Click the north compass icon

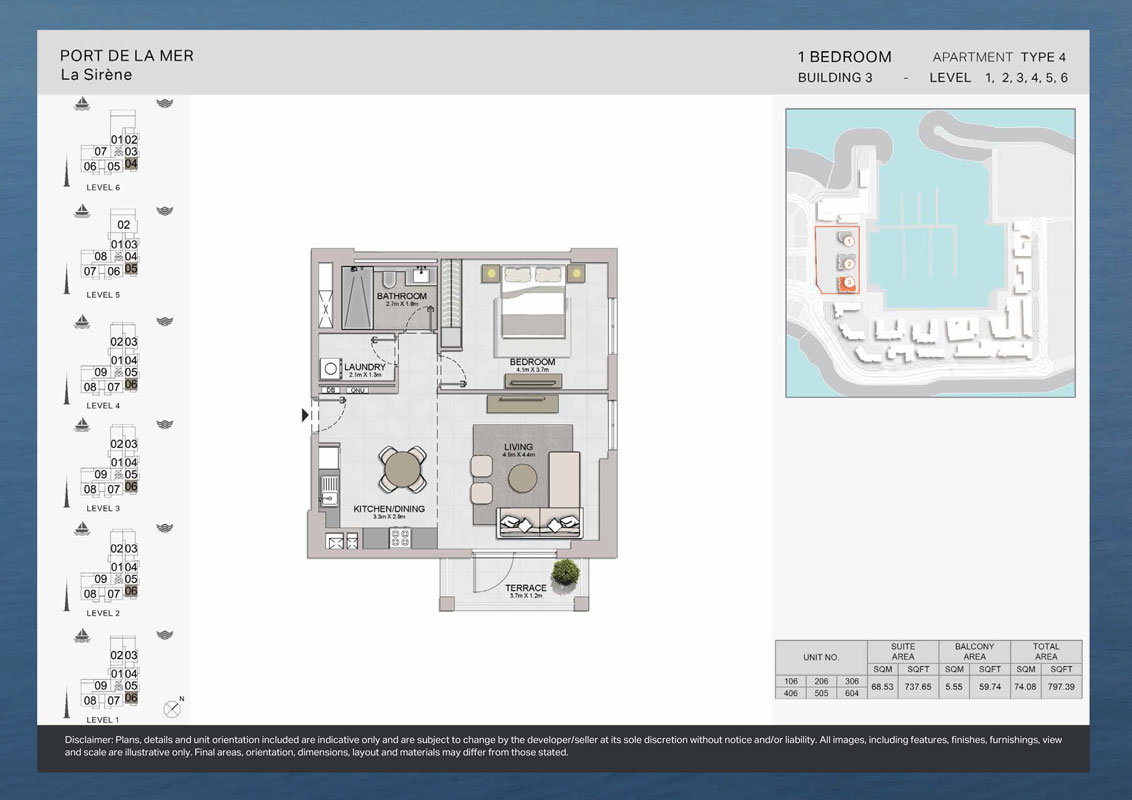(x=173, y=708)
